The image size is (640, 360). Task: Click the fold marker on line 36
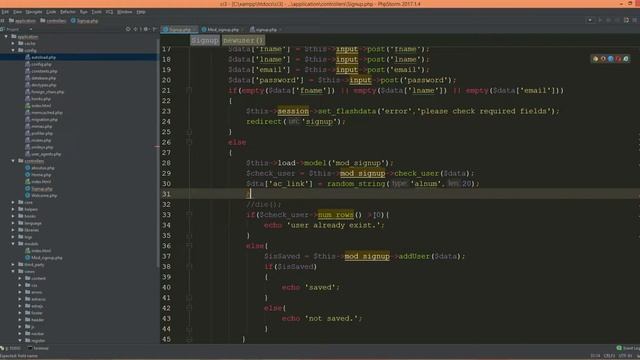[x=189, y=246]
